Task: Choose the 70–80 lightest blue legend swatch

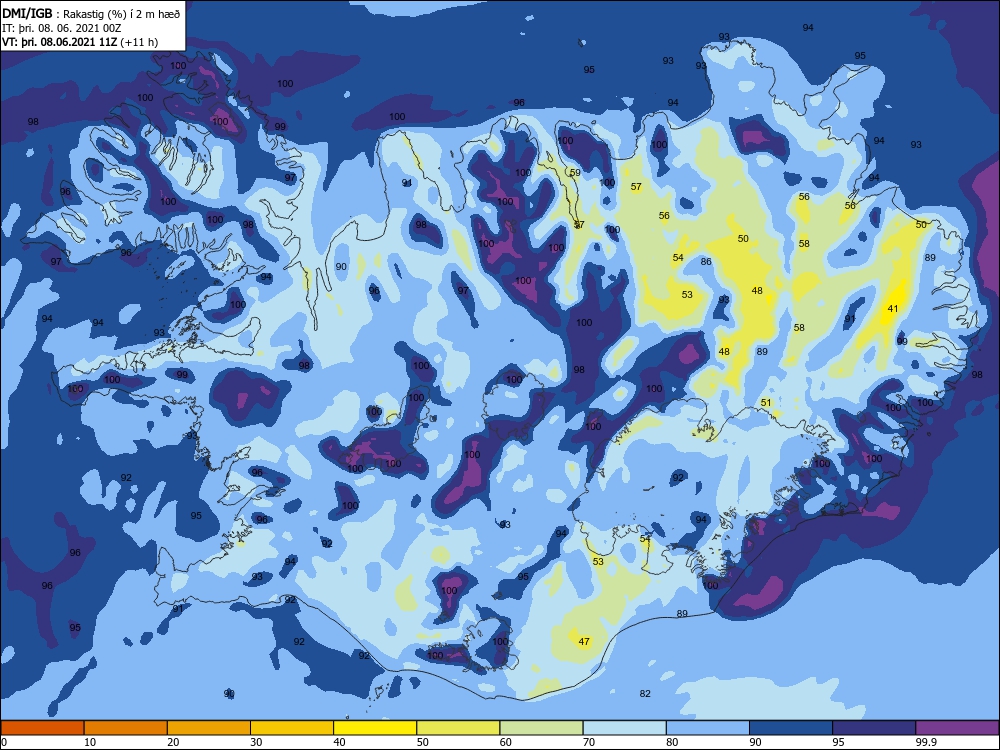Action: [624, 728]
